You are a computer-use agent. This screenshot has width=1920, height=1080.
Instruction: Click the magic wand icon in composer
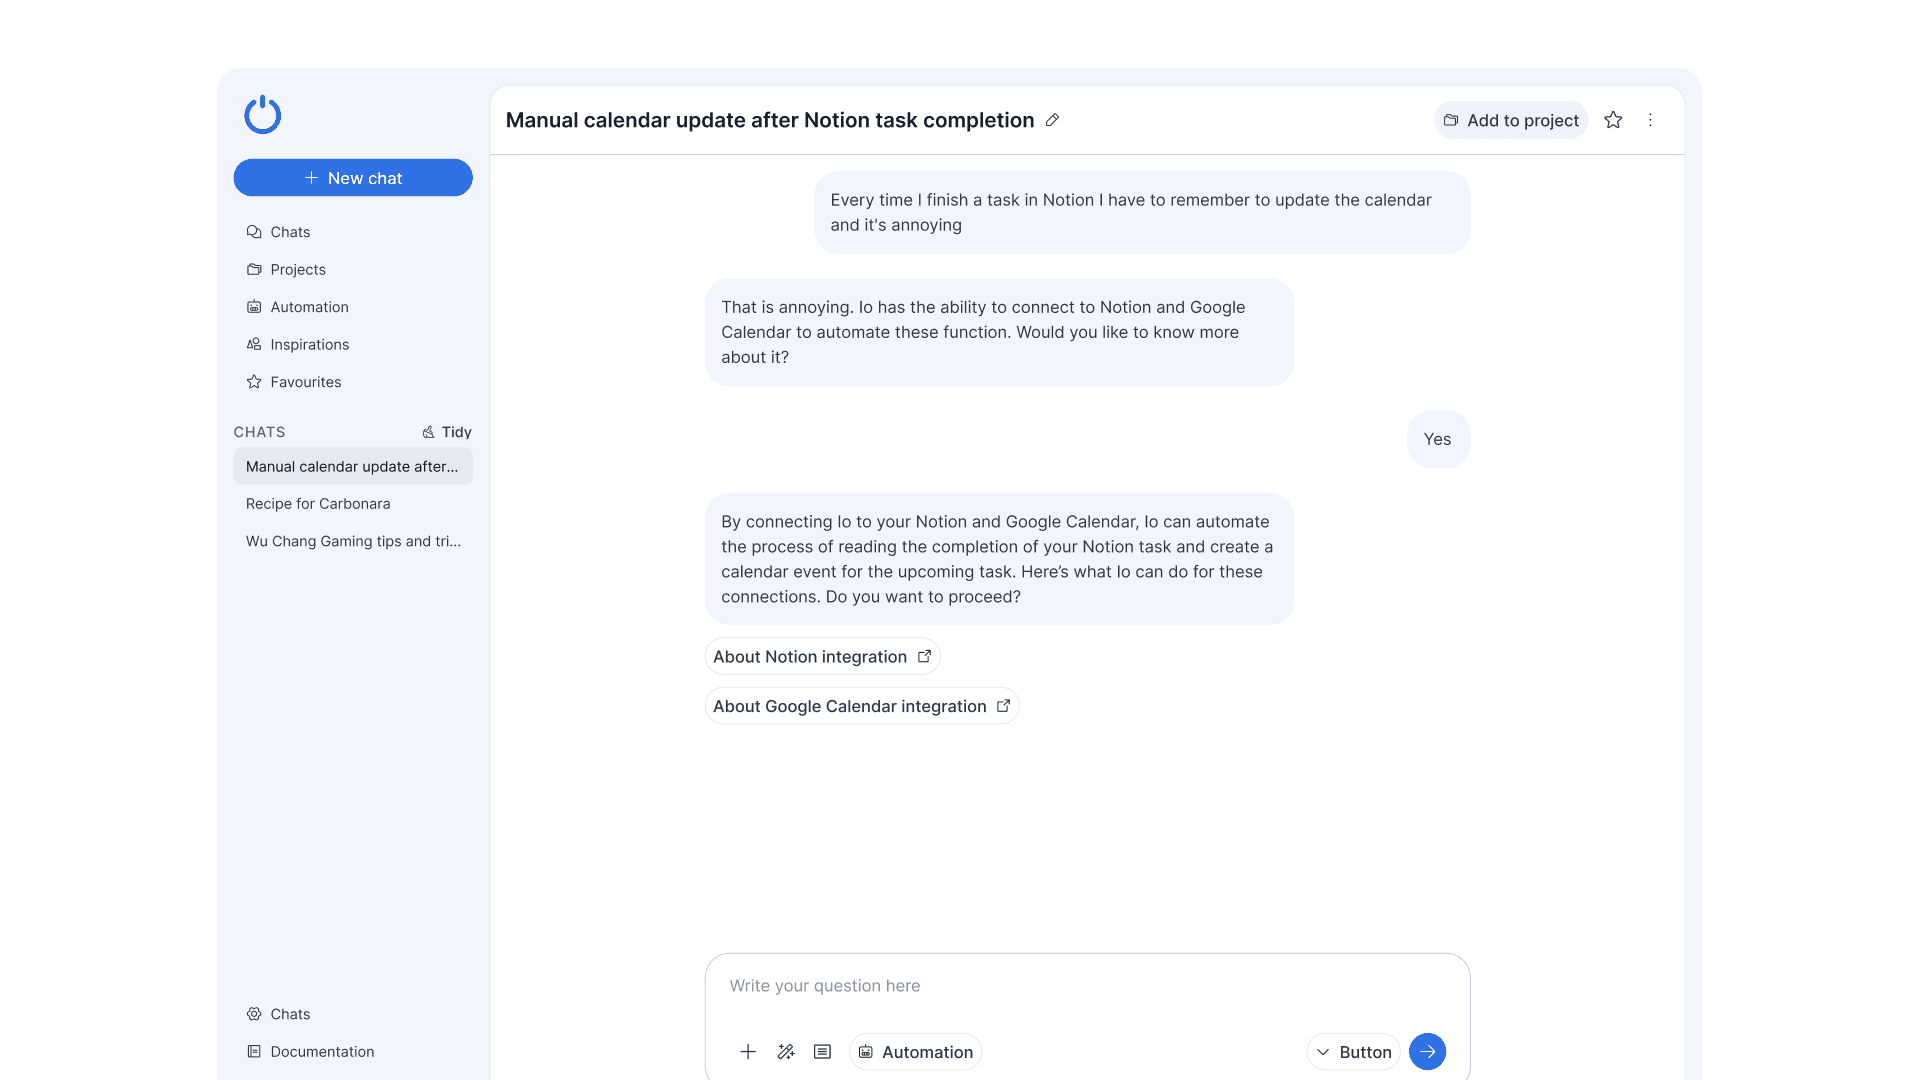[x=785, y=1051]
